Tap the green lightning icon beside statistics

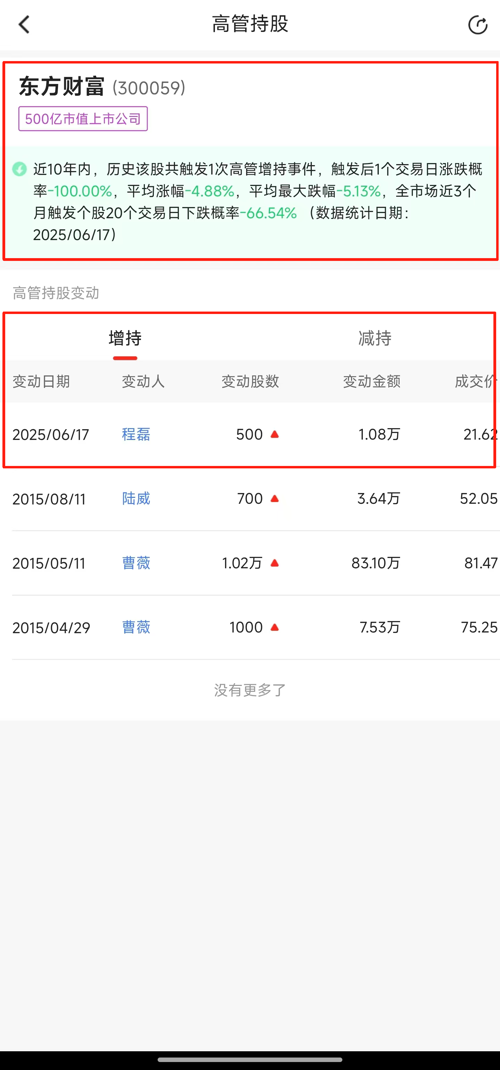click(20, 169)
